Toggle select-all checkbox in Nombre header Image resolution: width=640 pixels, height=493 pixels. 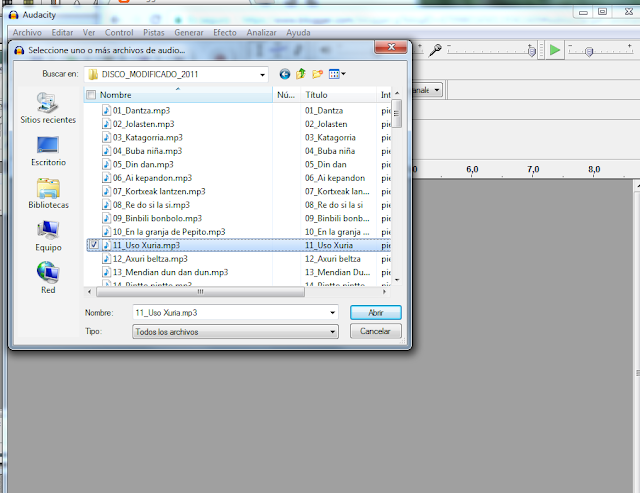click(91, 95)
